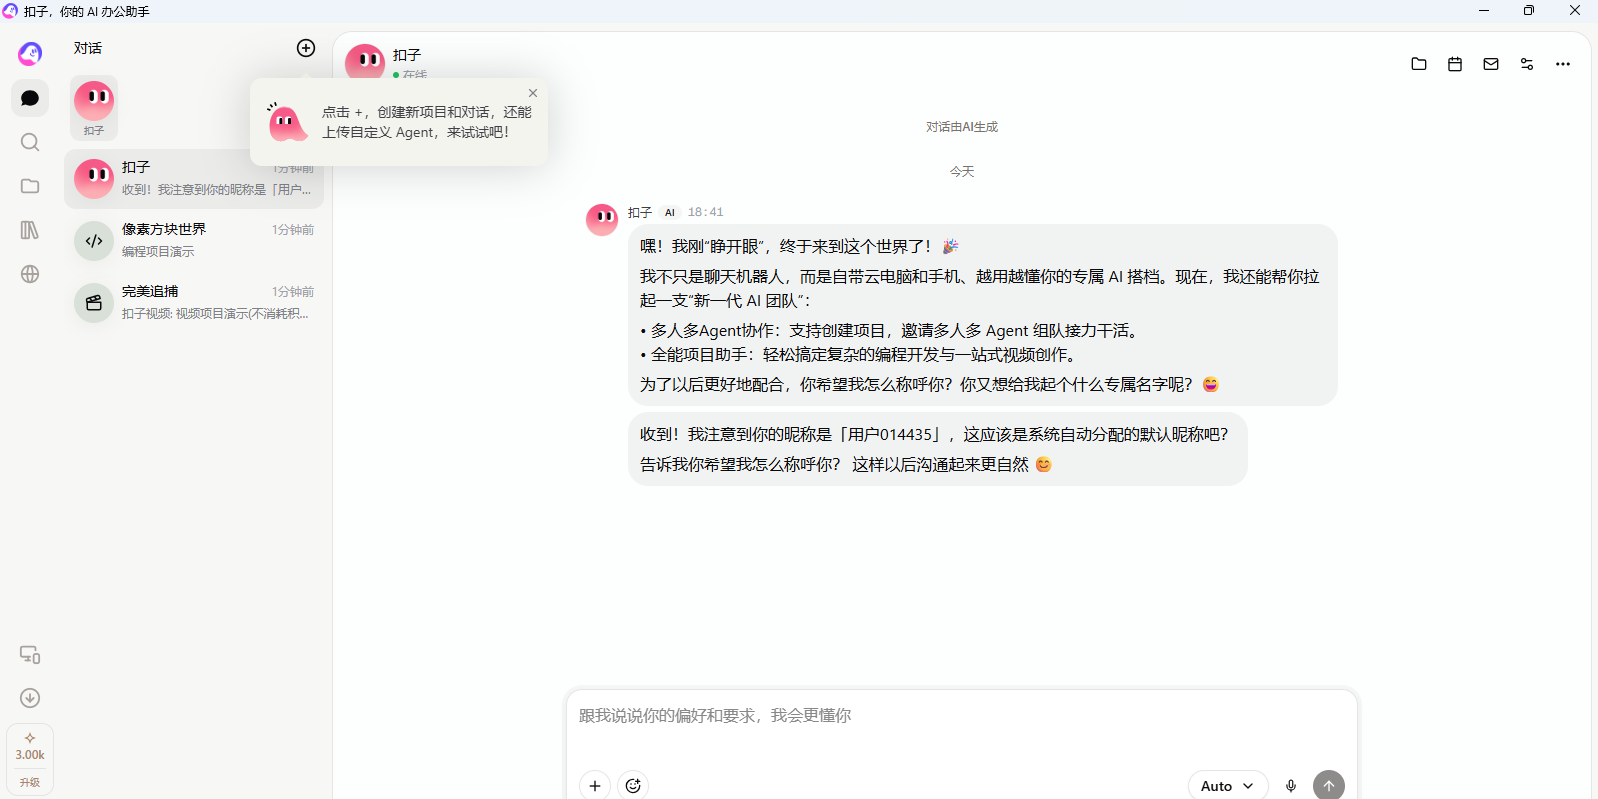Image resolution: width=1598 pixels, height=799 pixels.
Task: Click the clapperboard icon of 完美追捕
Action: (94, 303)
